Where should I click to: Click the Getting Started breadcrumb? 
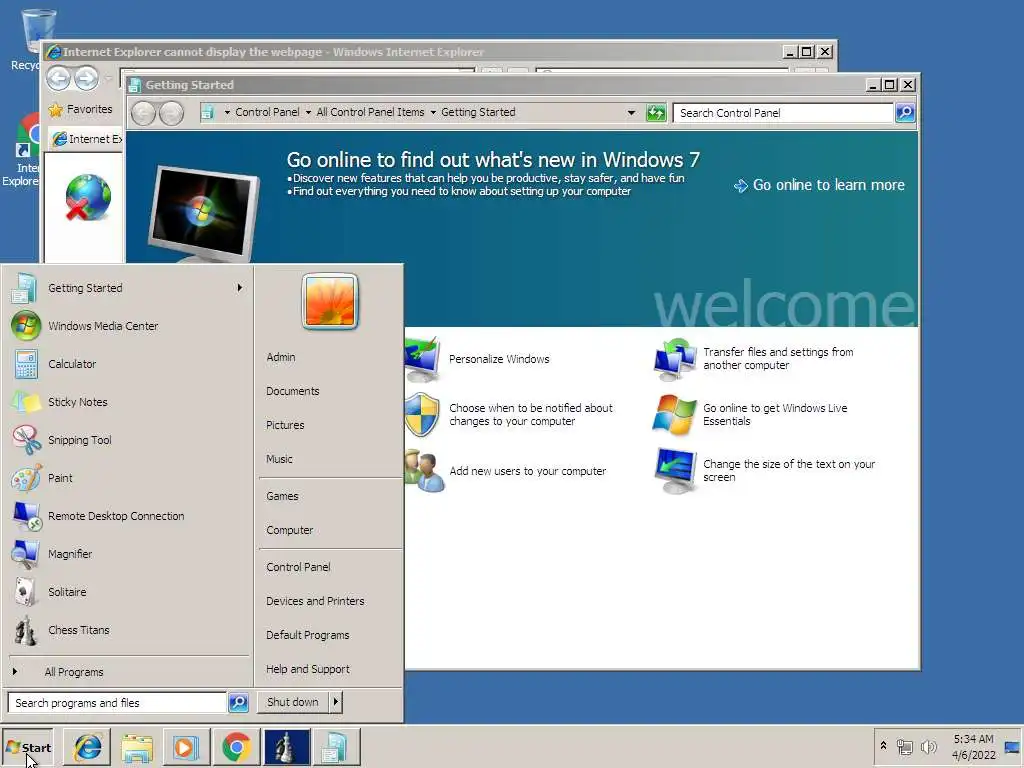coord(478,112)
